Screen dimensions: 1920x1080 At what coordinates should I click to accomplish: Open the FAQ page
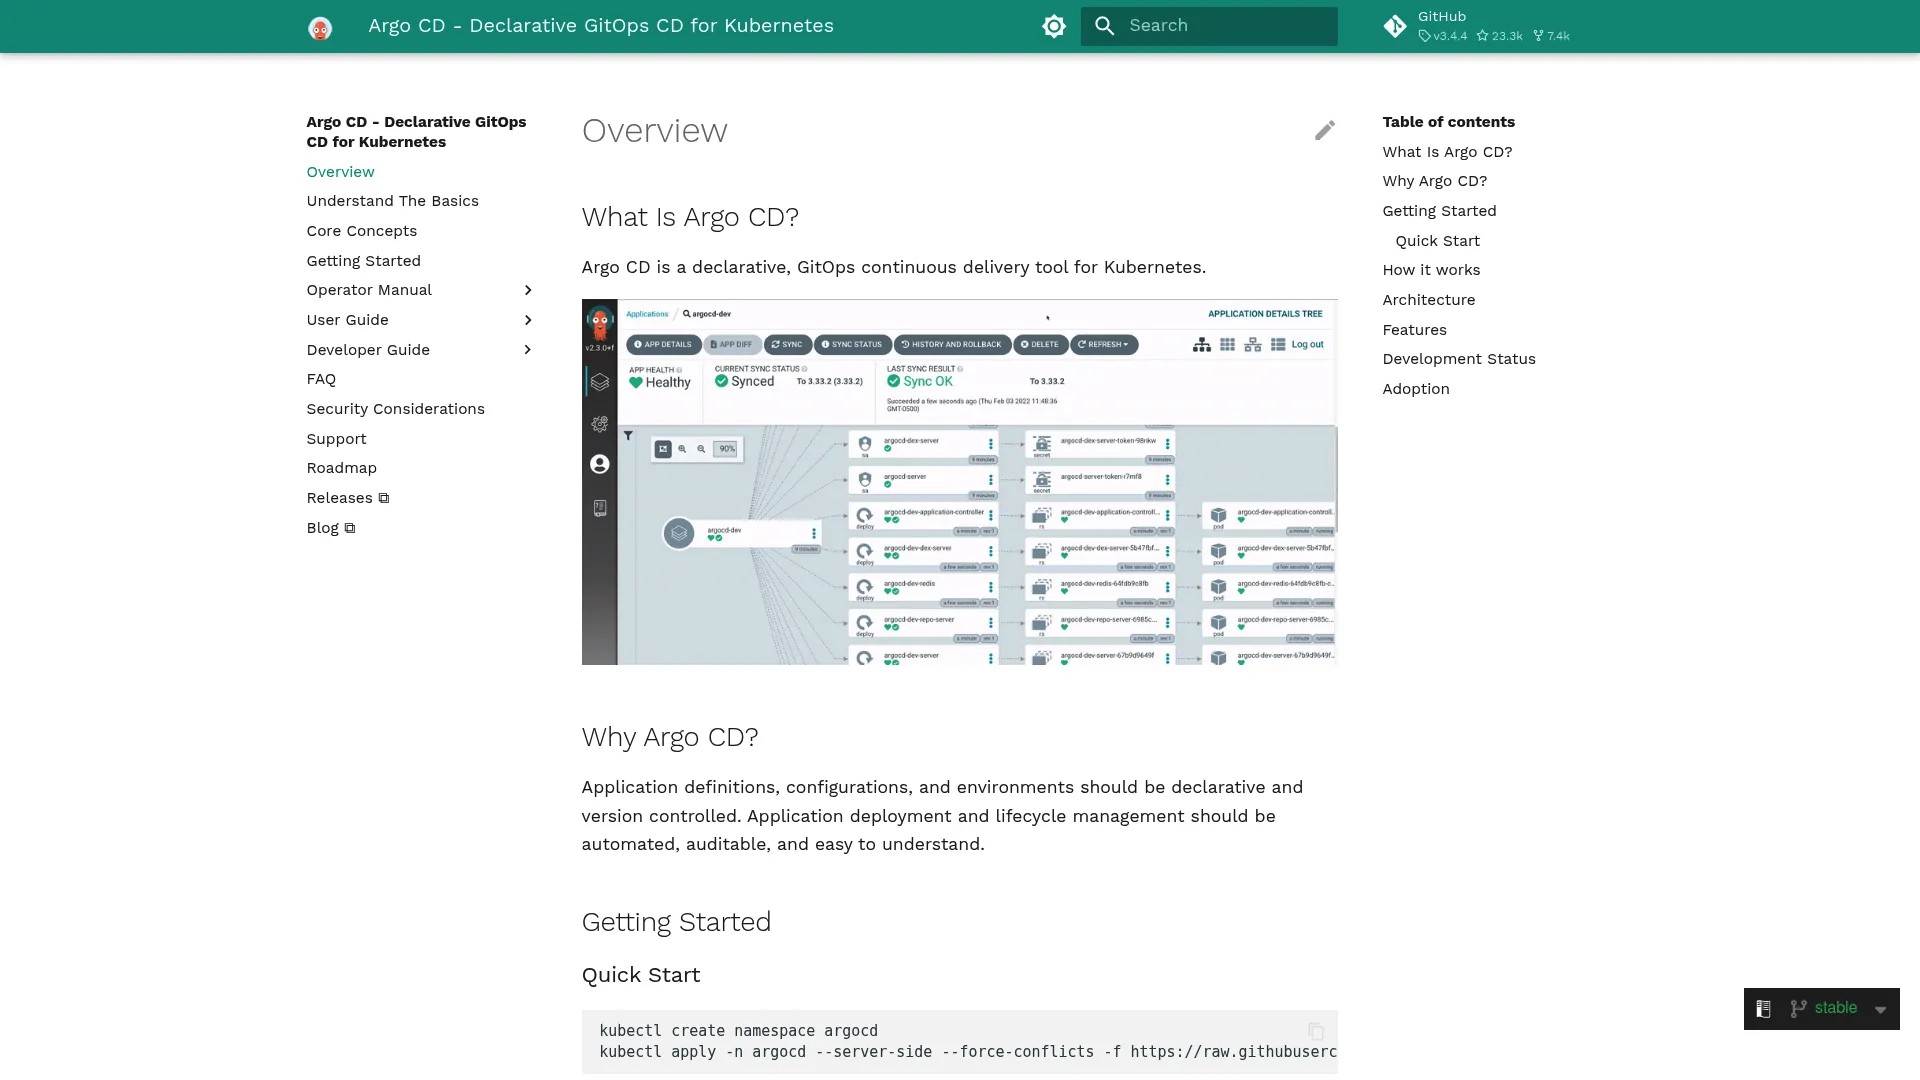[x=321, y=379]
